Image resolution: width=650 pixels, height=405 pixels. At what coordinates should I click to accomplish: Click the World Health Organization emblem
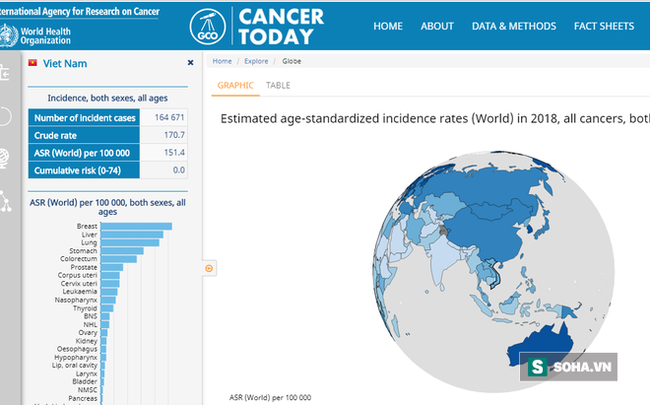(x=8, y=36)
